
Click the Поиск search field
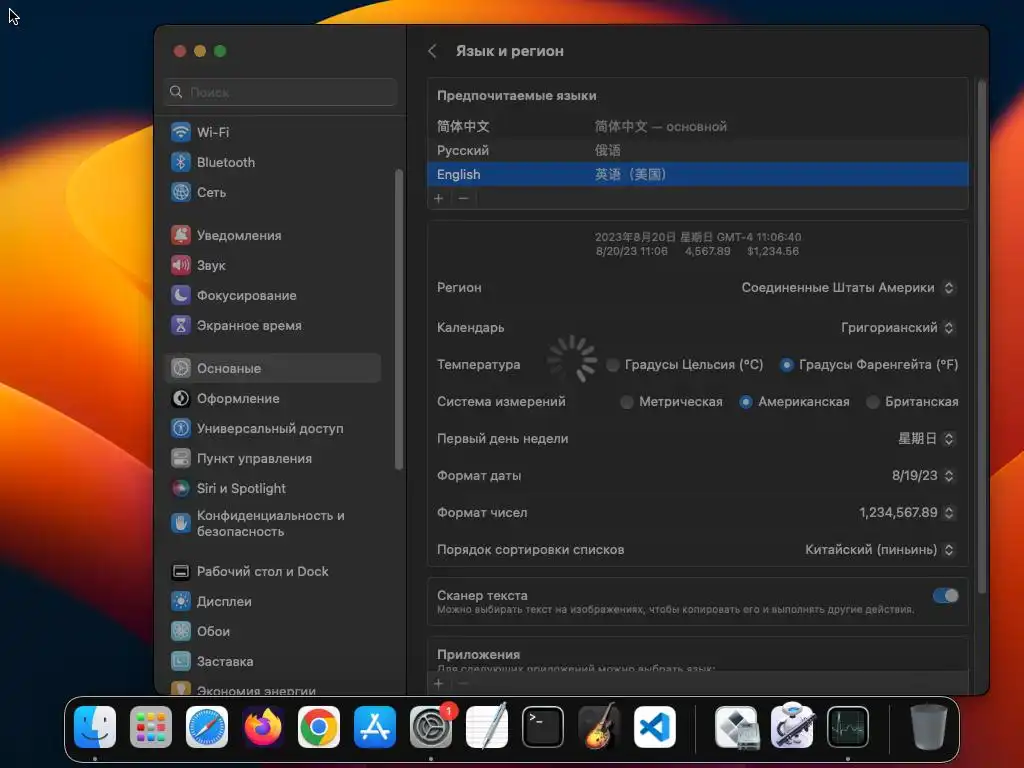281,92
